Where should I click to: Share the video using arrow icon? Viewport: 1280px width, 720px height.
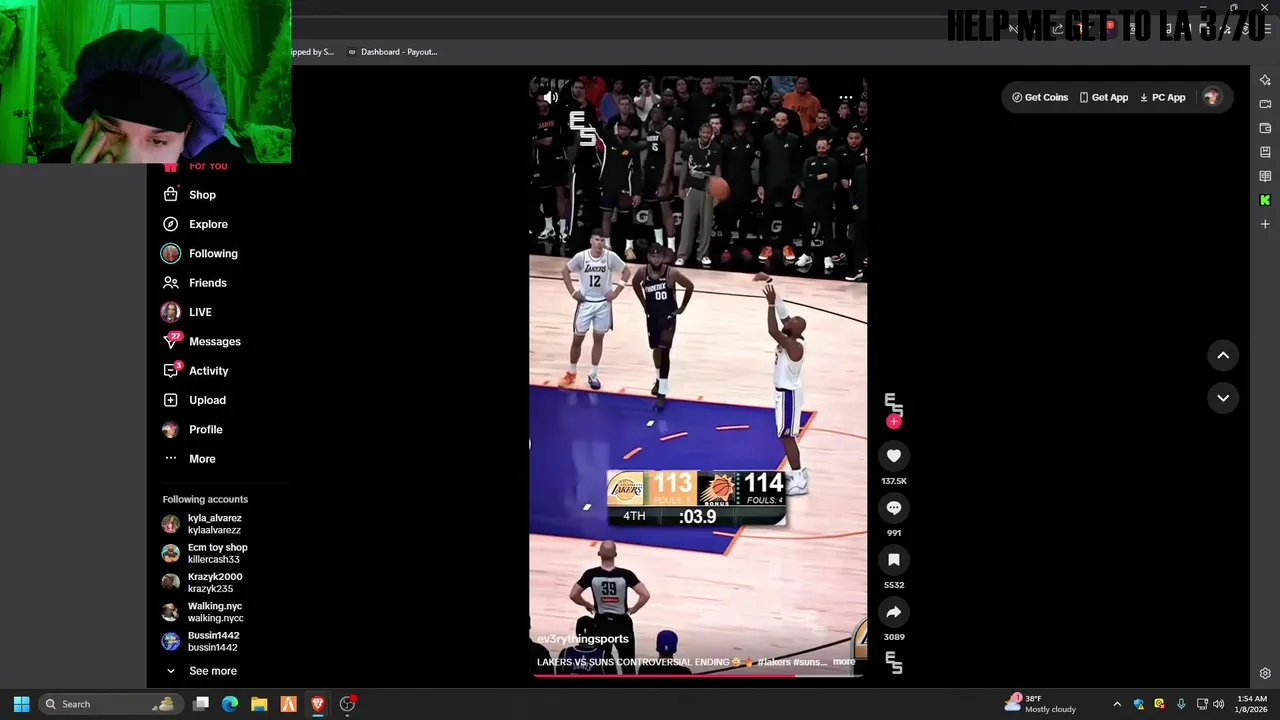point(894,612)
